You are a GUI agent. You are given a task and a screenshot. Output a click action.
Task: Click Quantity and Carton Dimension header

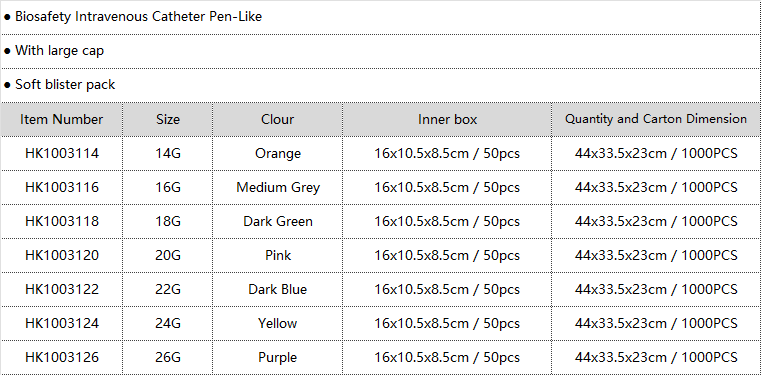click(656, 119)
